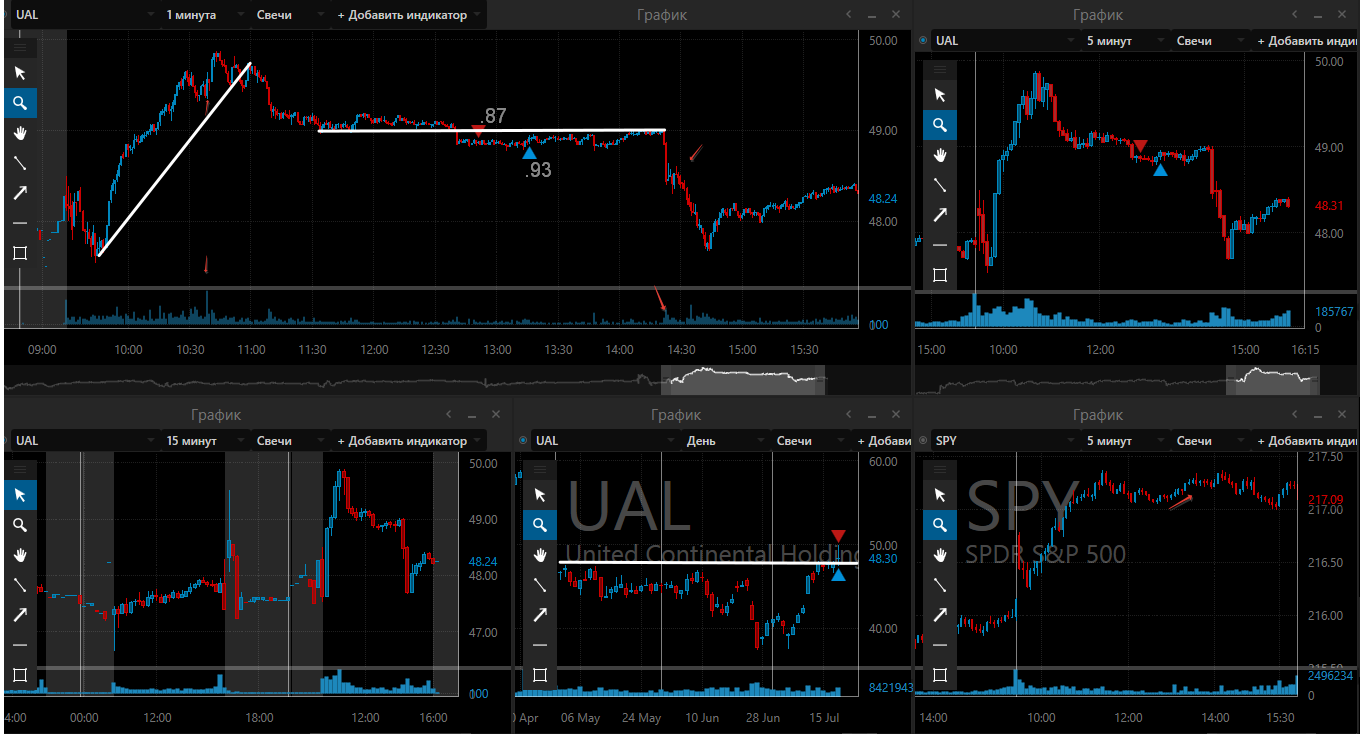This screenshot has height=734, width=1360.
Task: Click График title of SPY panel
Action: 1097,414
